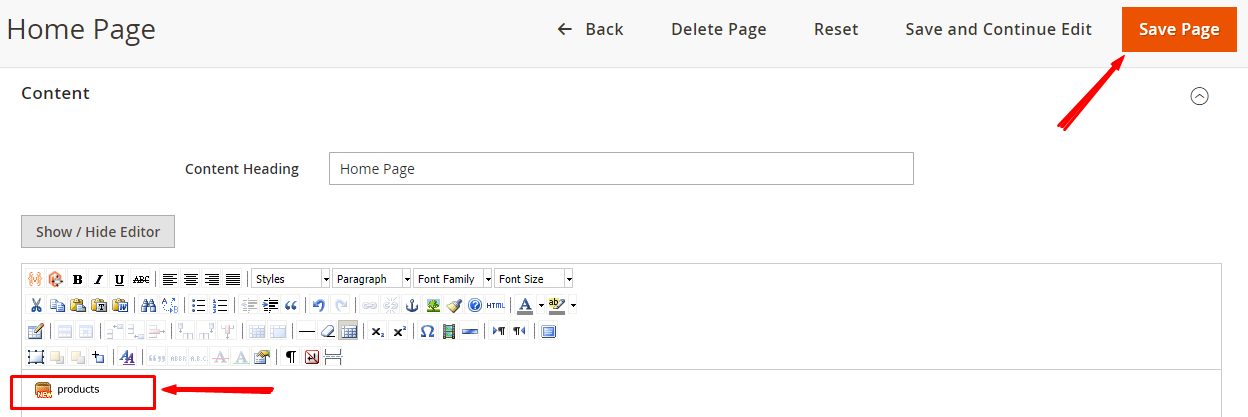This screenshot has height=417, width=1248.
Task: Undo the last editor action
Action: [319, 305]
